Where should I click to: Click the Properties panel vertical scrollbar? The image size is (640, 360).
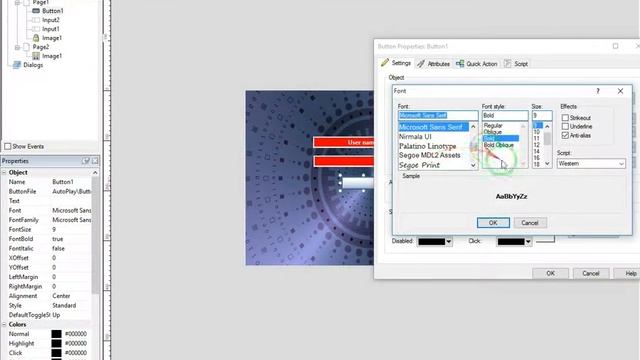tap(95, 235)
